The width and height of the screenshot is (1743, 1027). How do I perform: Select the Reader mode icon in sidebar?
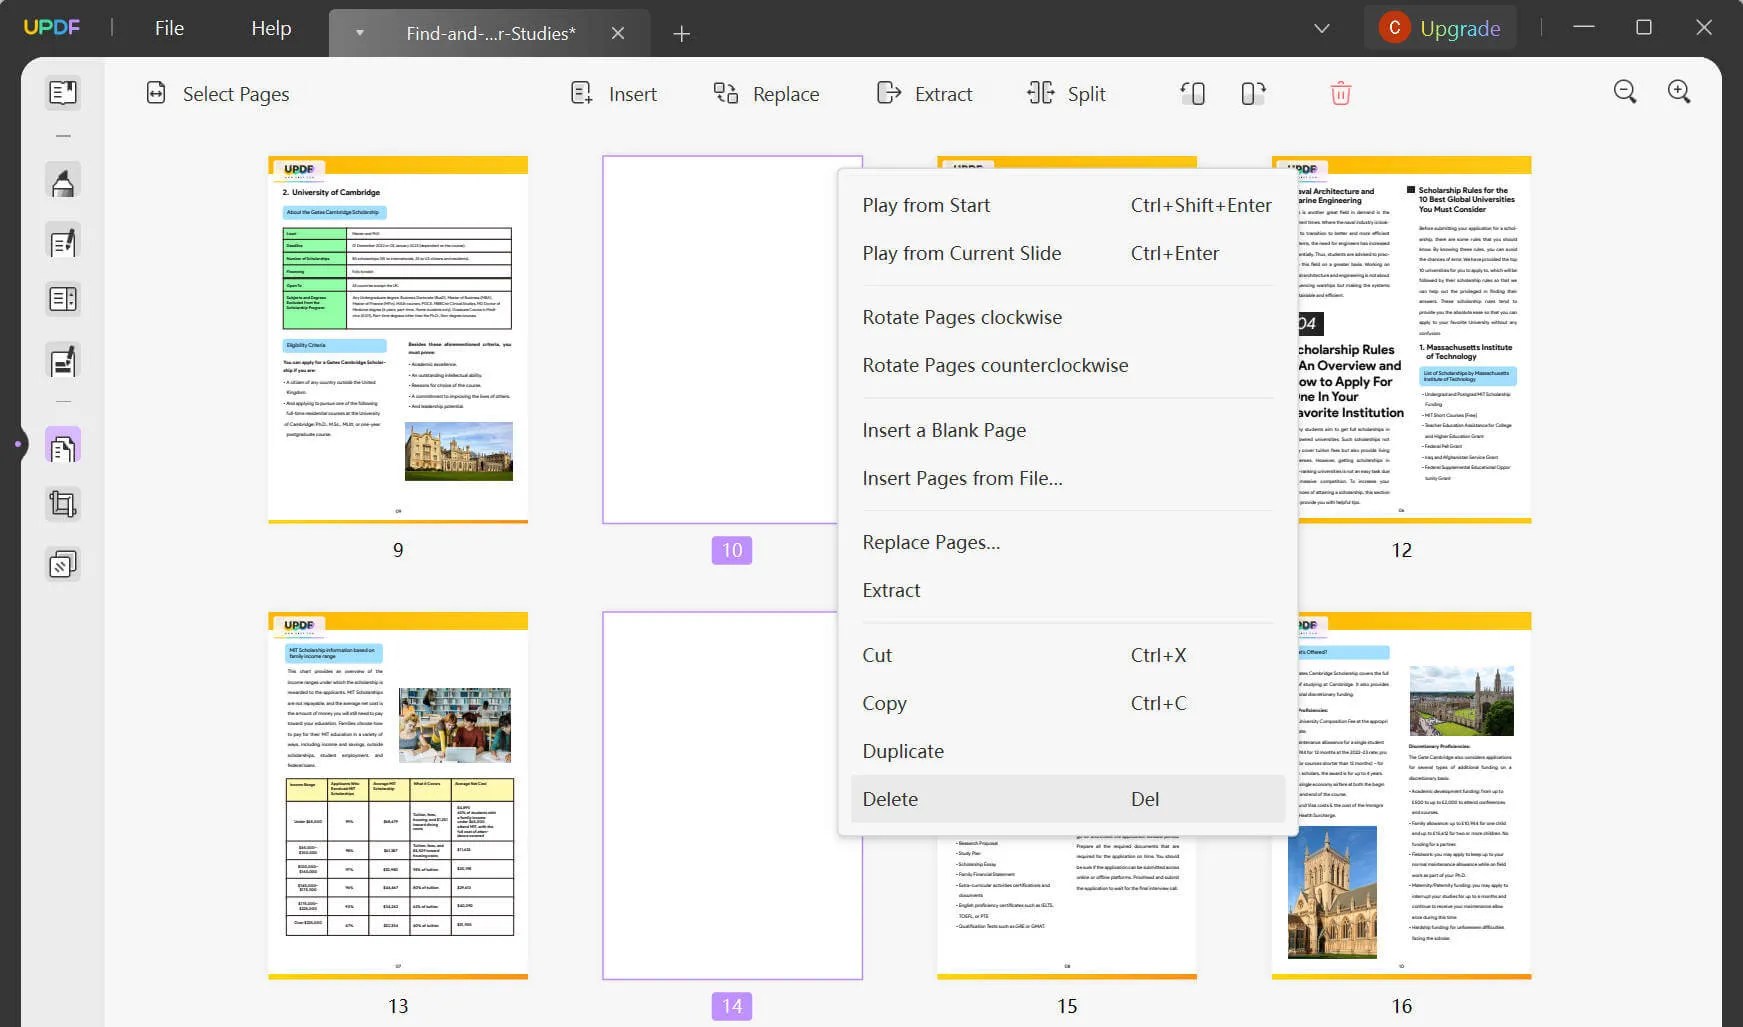63,92
